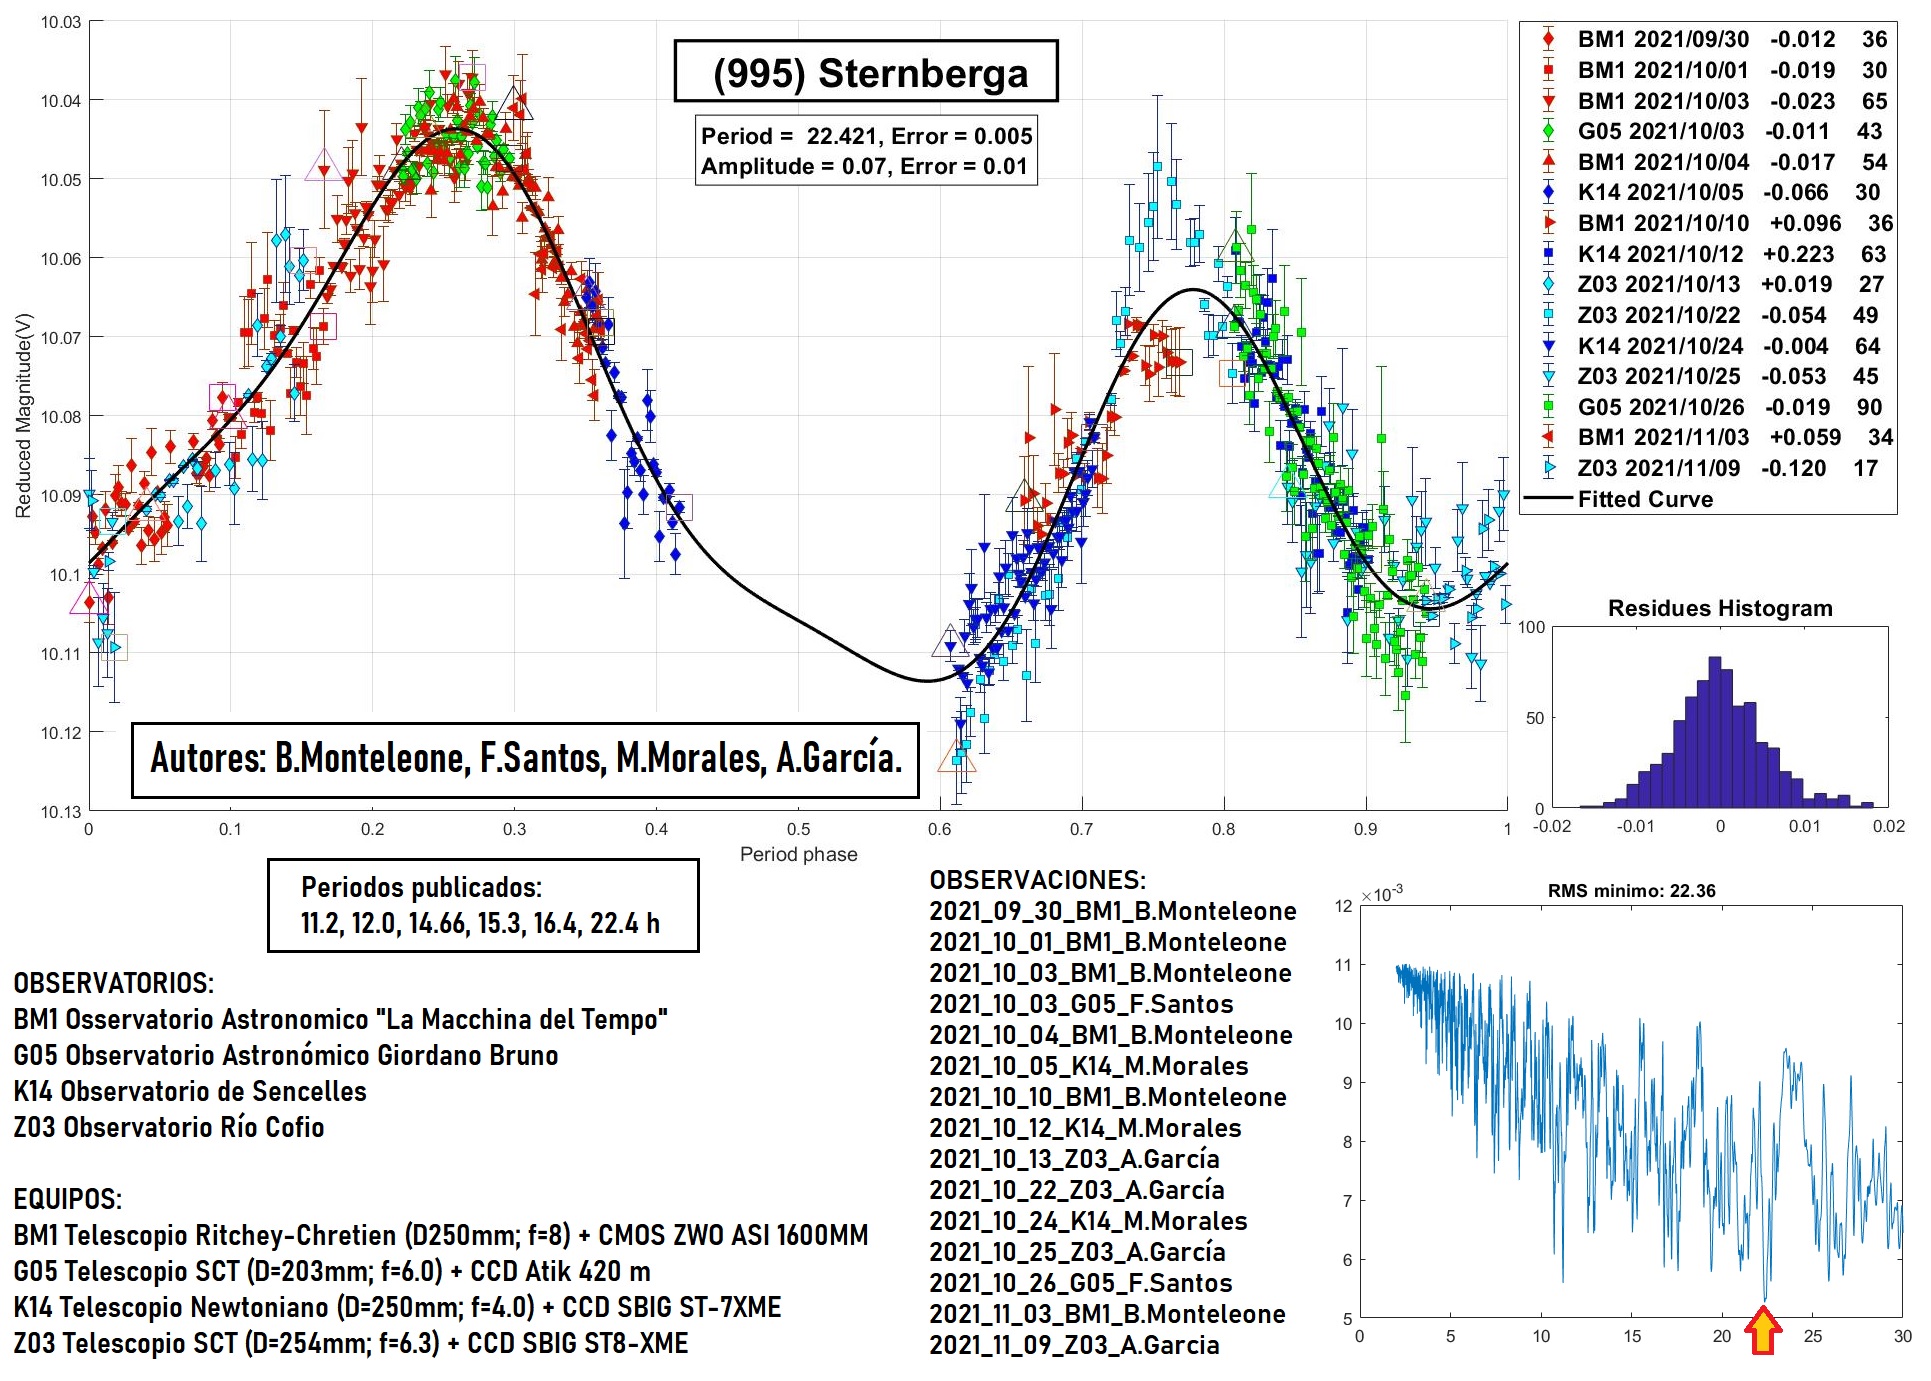Image resolution: width=1931 pixels, height=1381 pixels.
Task: Click the '0.5' tick on Period phase axis
Action: (798, 829)
